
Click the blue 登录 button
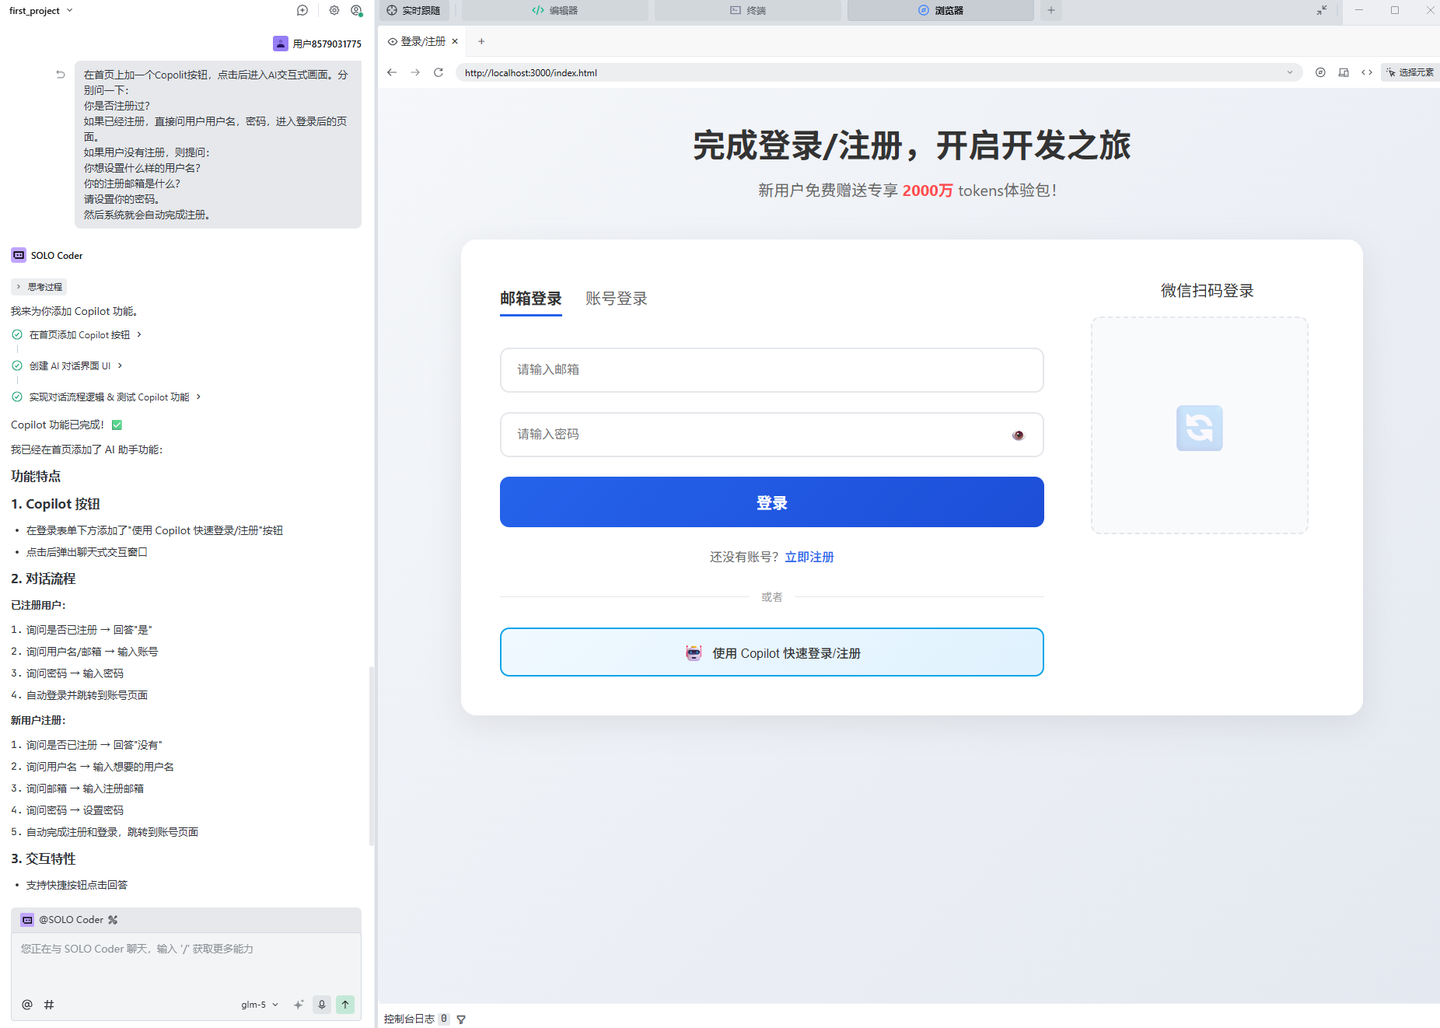772,502
